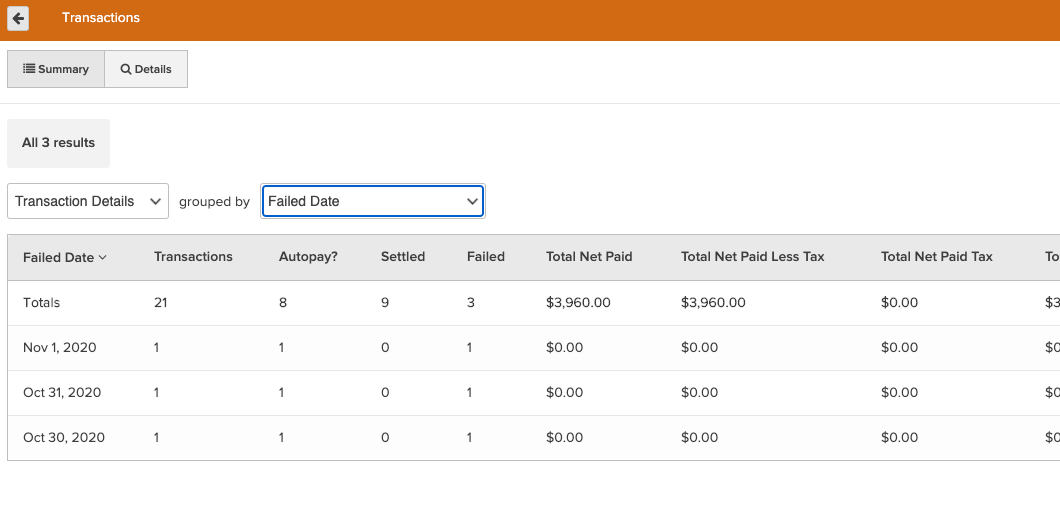Switch to the Summary tab
Screen dimensions: 1060x513
56,69
